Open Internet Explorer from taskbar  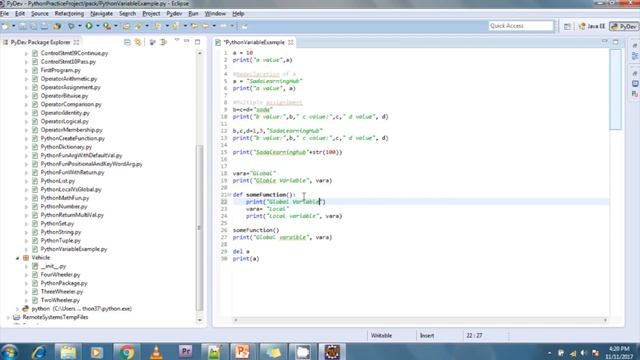pyautogui.click(x=39, y=352)
